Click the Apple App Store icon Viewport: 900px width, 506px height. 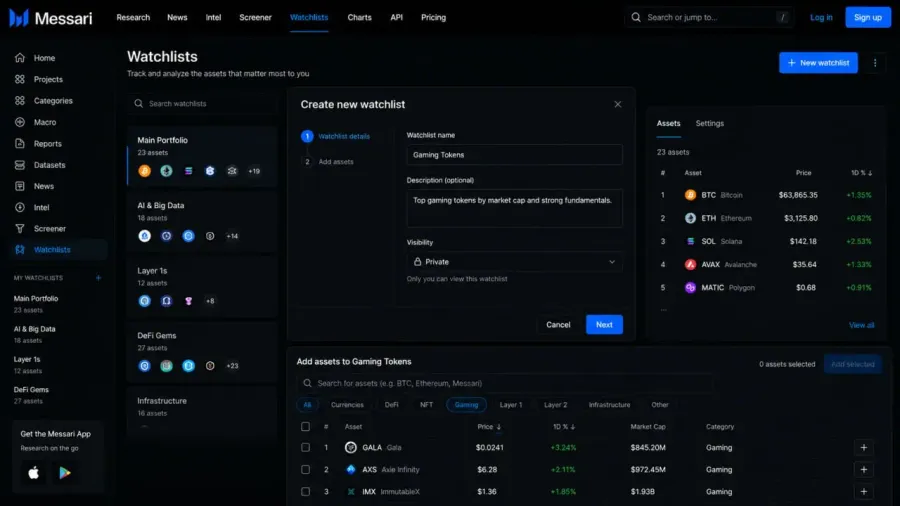click(34, 473)
